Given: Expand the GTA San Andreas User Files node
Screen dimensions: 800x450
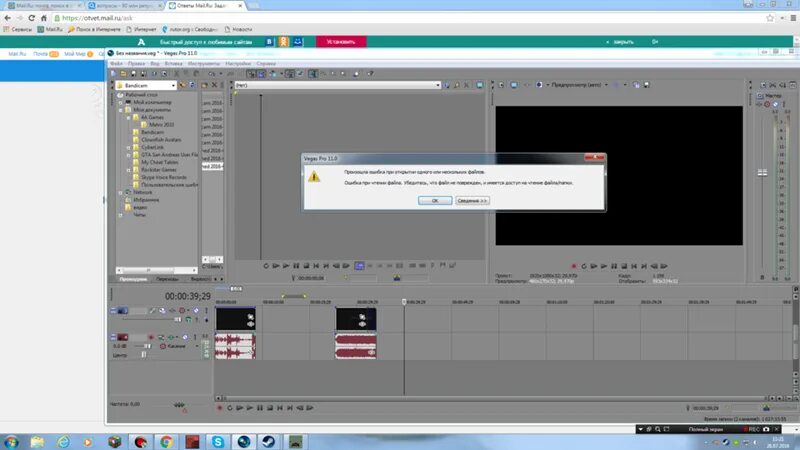Looking at the screenshot, I should 129,155.
